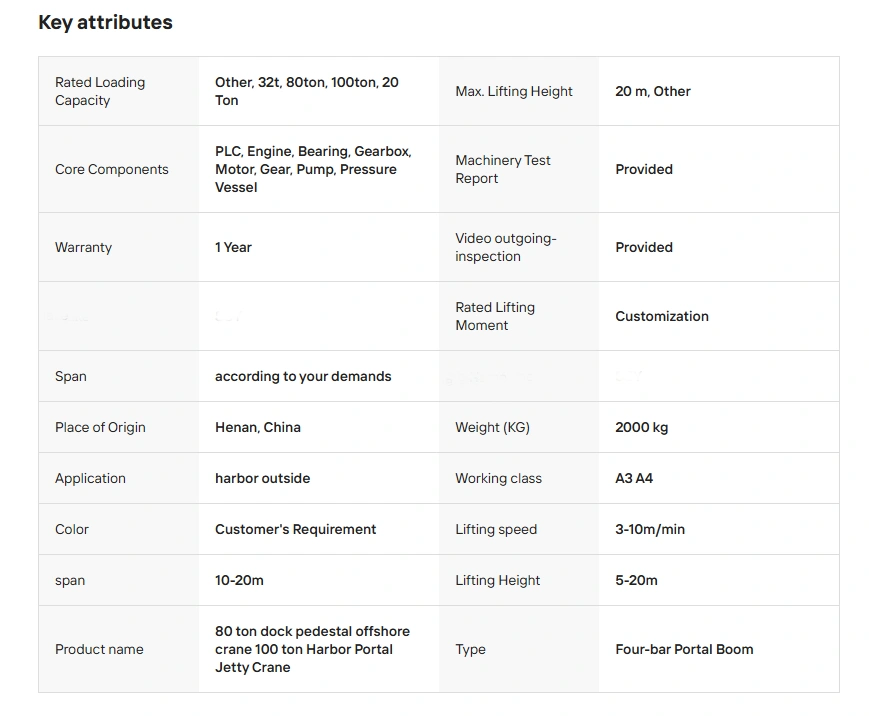This screenshot has width=869, height=716.
Task: Select the Customer's Requirement color value
Action: pyautogui.click(x=296, y=529)
